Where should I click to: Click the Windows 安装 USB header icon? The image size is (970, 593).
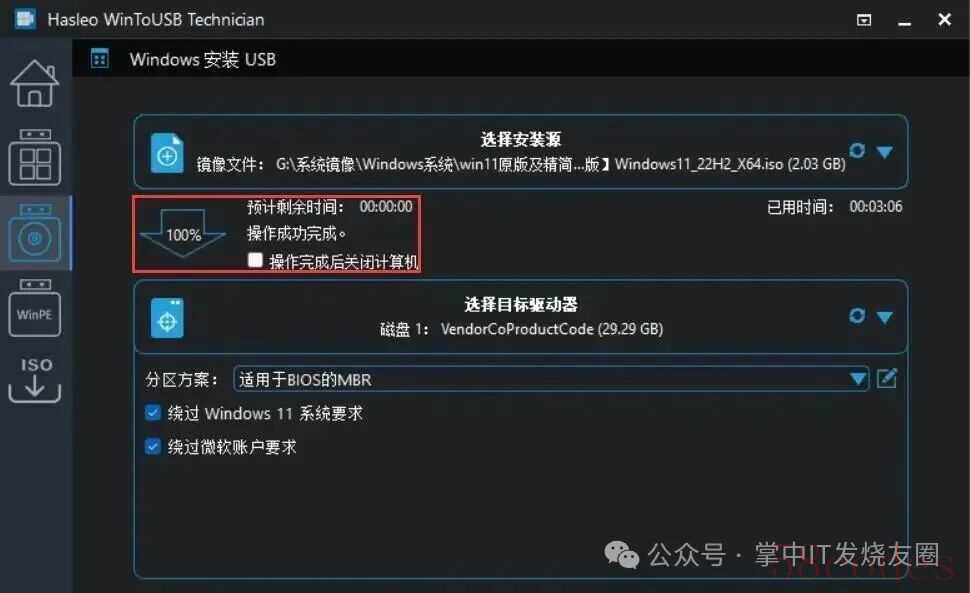tap(100, 59)
